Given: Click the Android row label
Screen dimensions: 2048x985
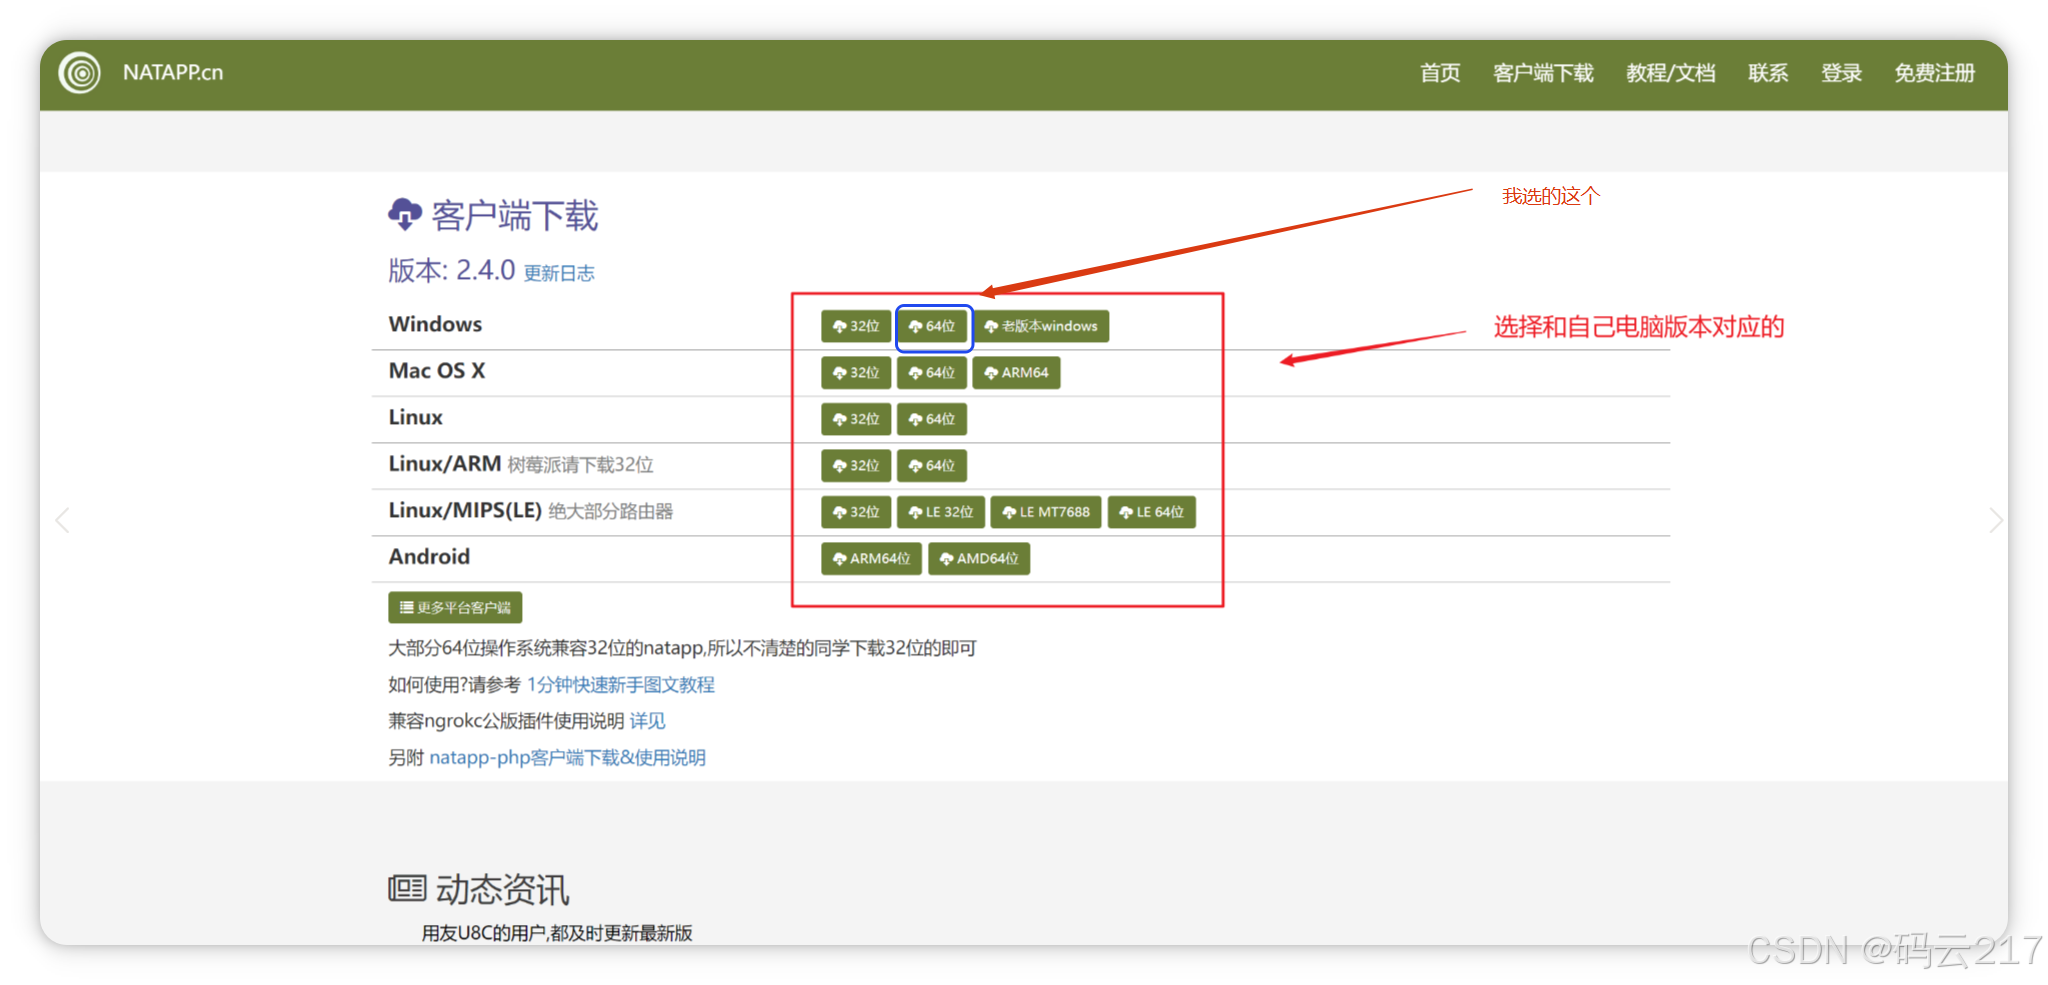Looking at the screenshot, I should [429, 557].
